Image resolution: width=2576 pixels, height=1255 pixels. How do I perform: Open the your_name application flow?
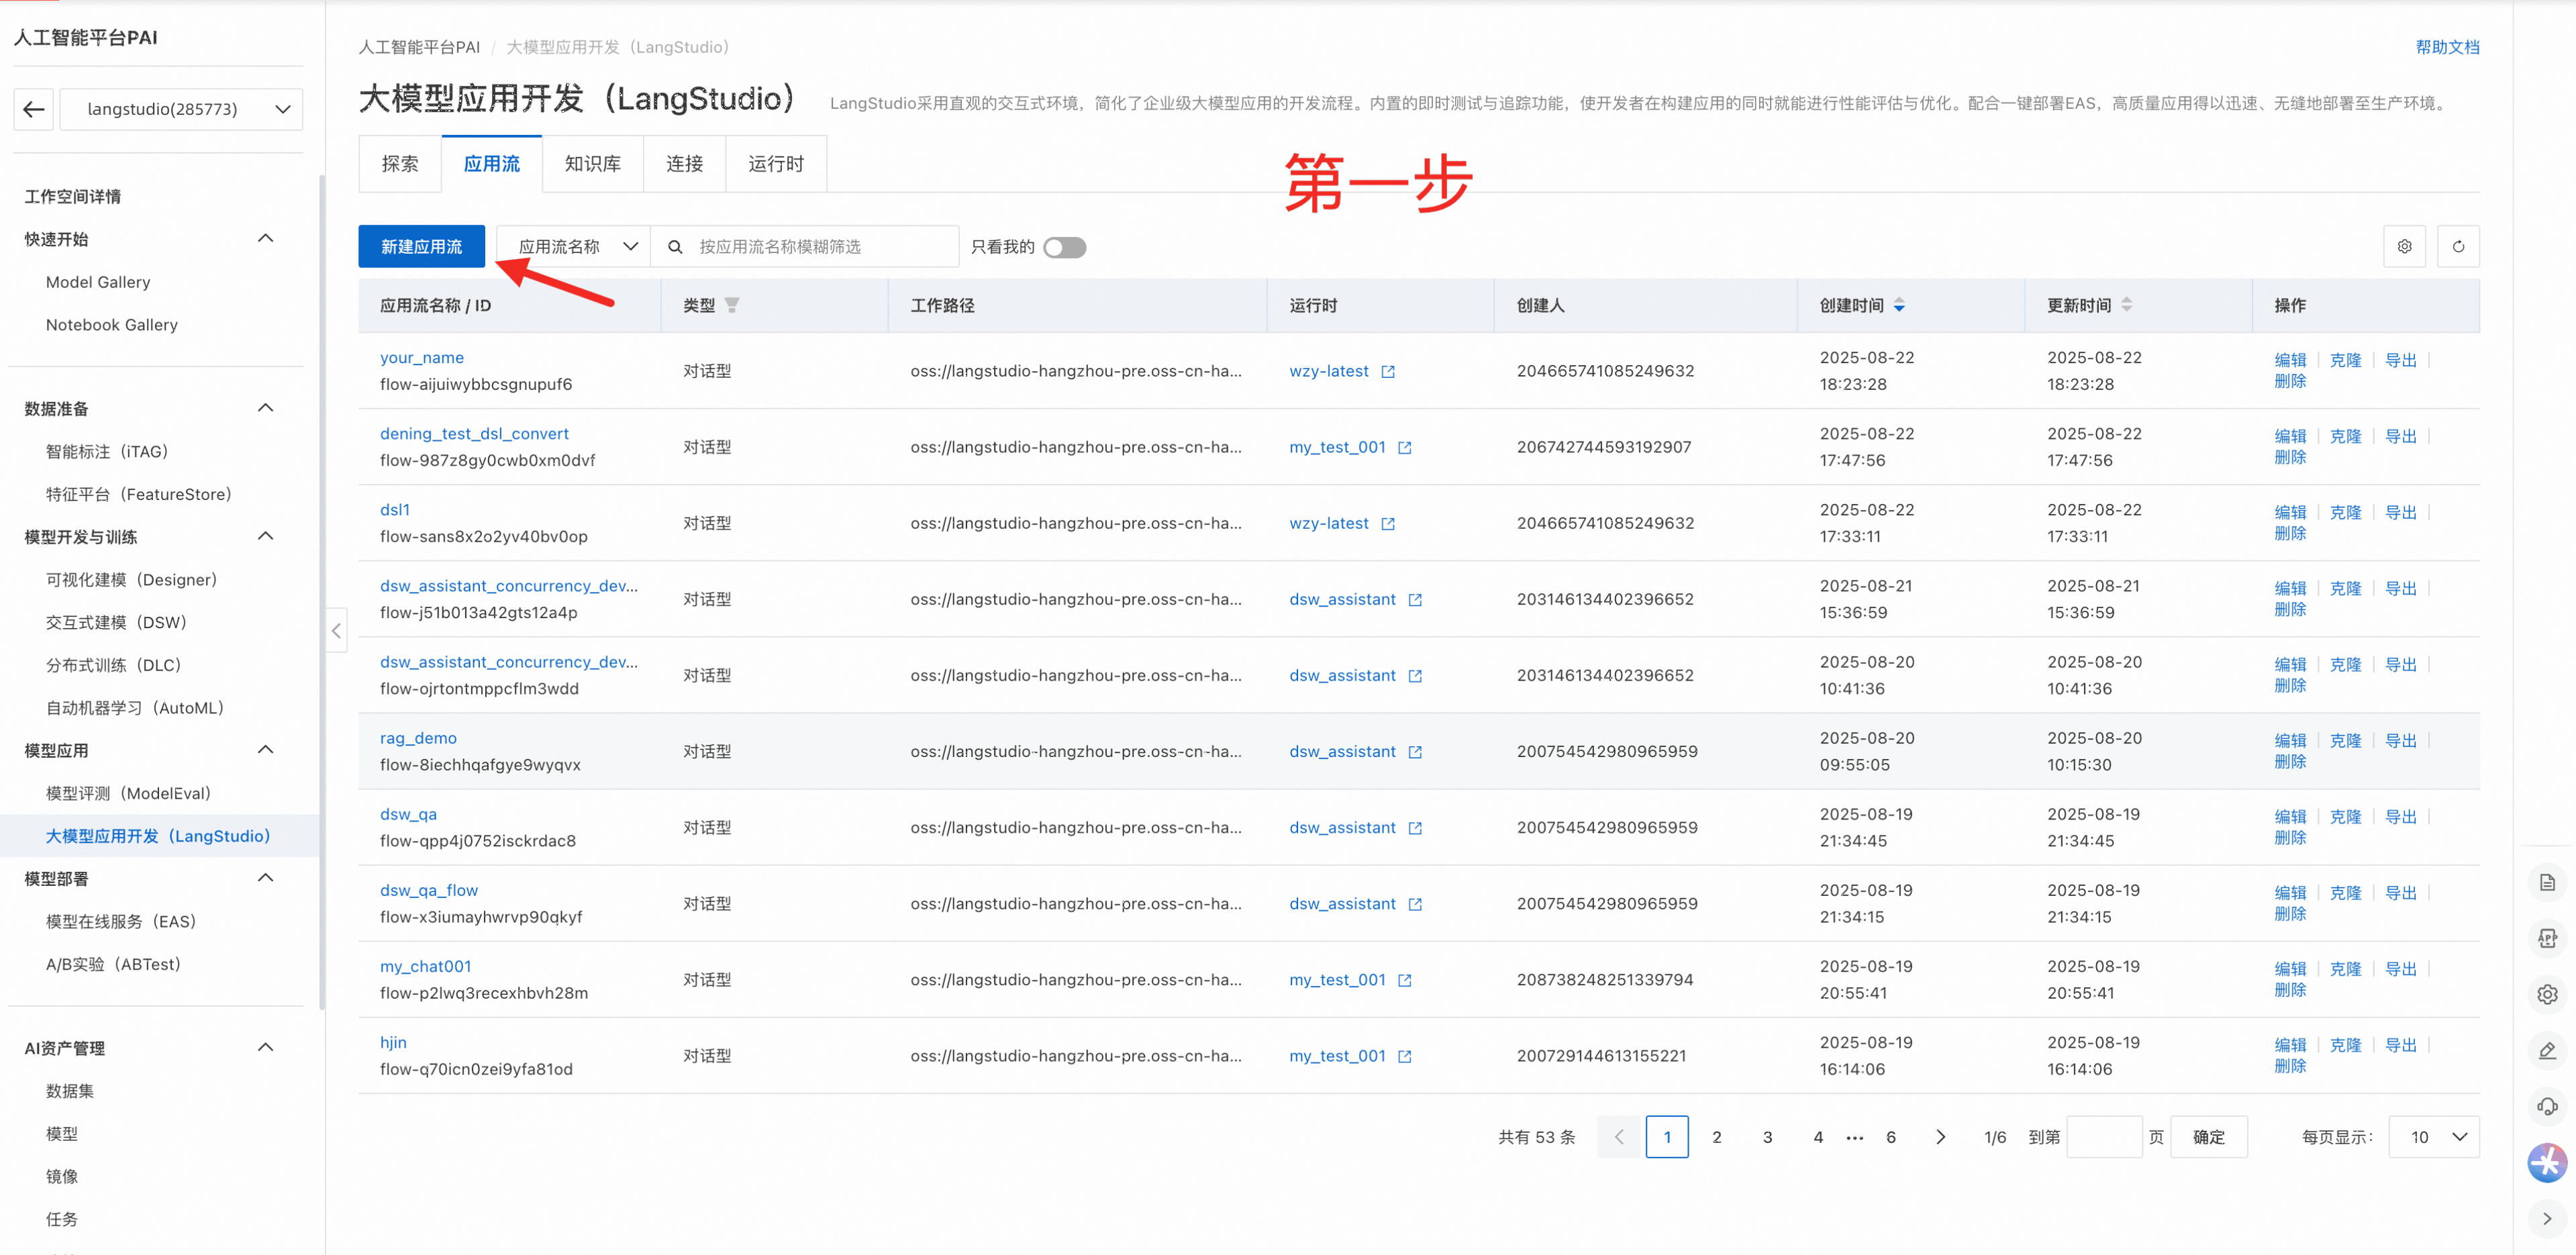(422, 358)
